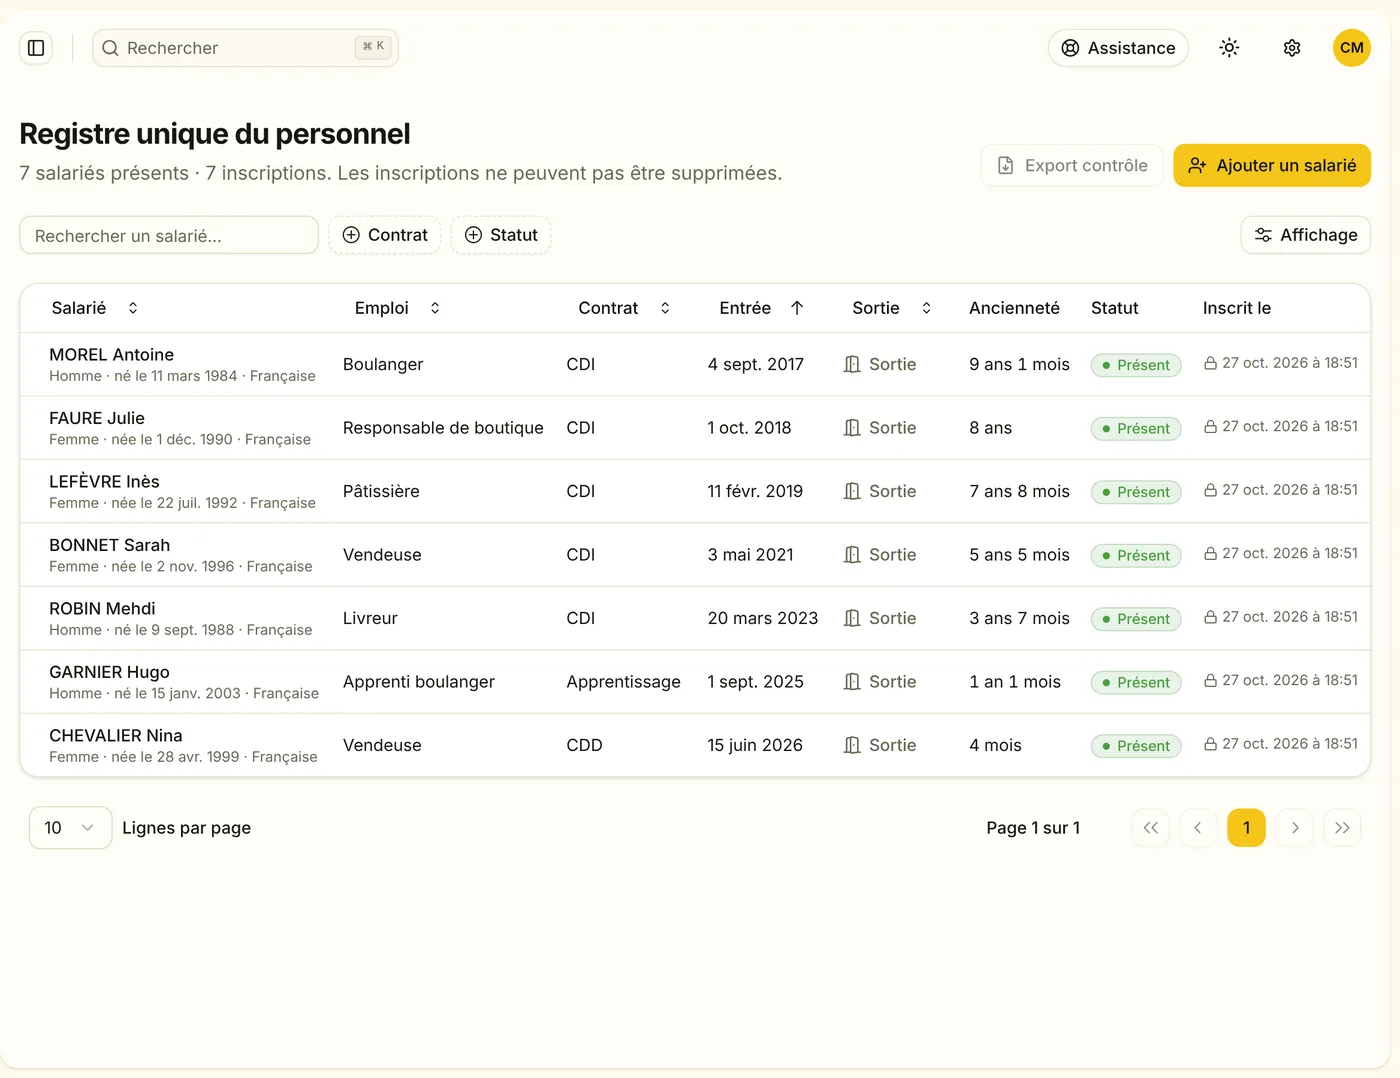Switch theme with the sun icon

(1229, 48)
